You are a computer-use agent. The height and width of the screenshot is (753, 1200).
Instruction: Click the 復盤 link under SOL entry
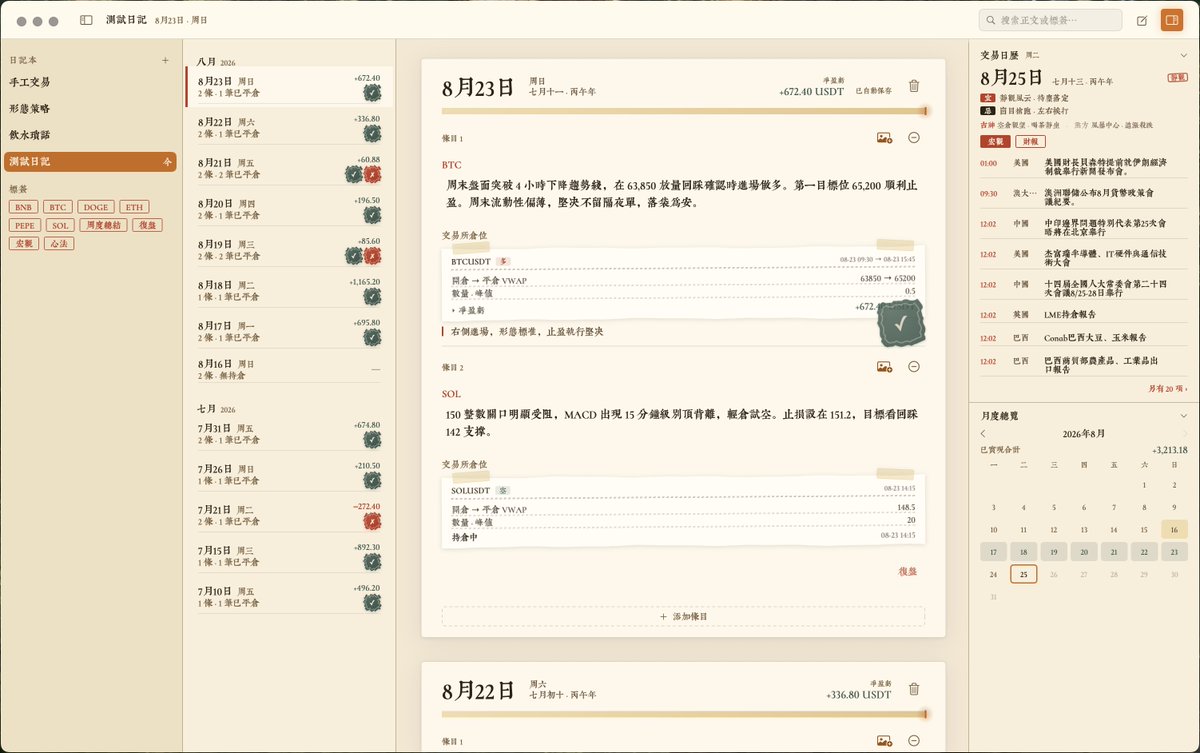coord(908,571)
